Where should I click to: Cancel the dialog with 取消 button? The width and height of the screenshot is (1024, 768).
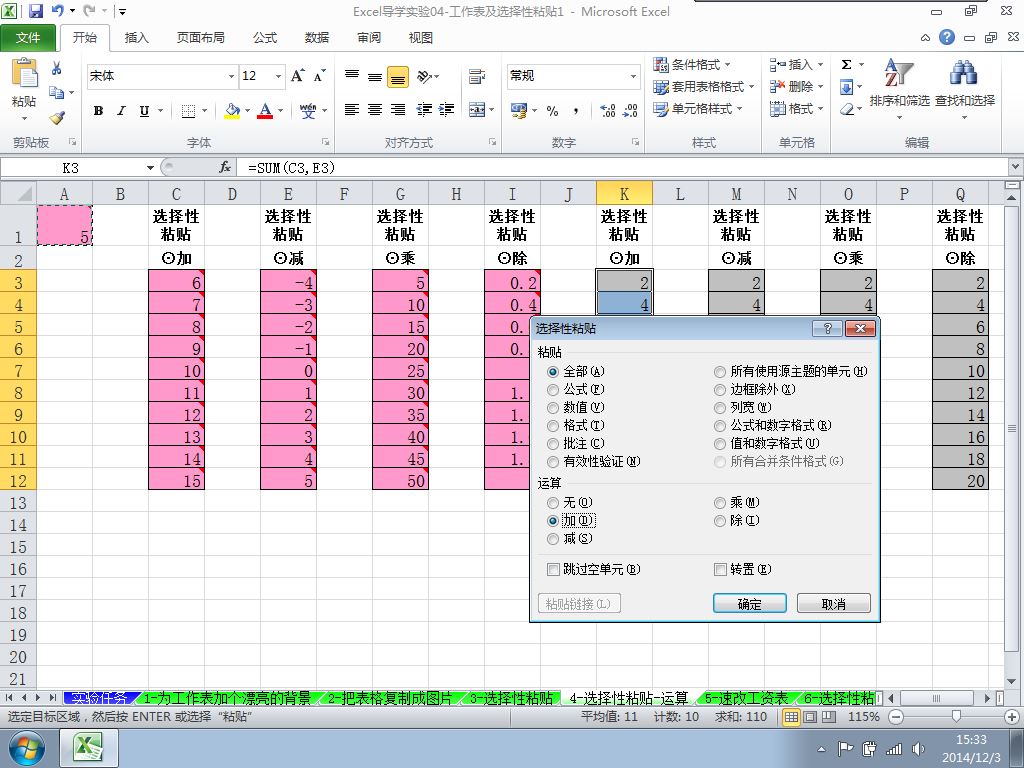pyautogui.click(x=833, y=603)
